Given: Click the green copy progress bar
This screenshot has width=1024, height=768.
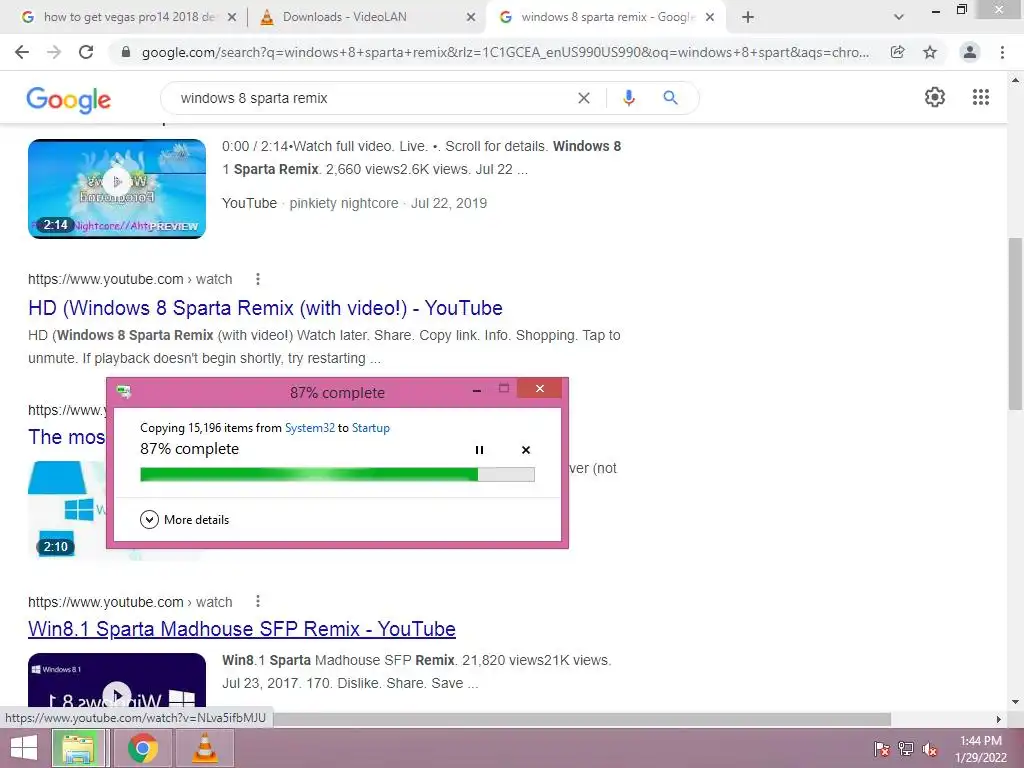Looking at the screenshot, I should click(337, 474).
